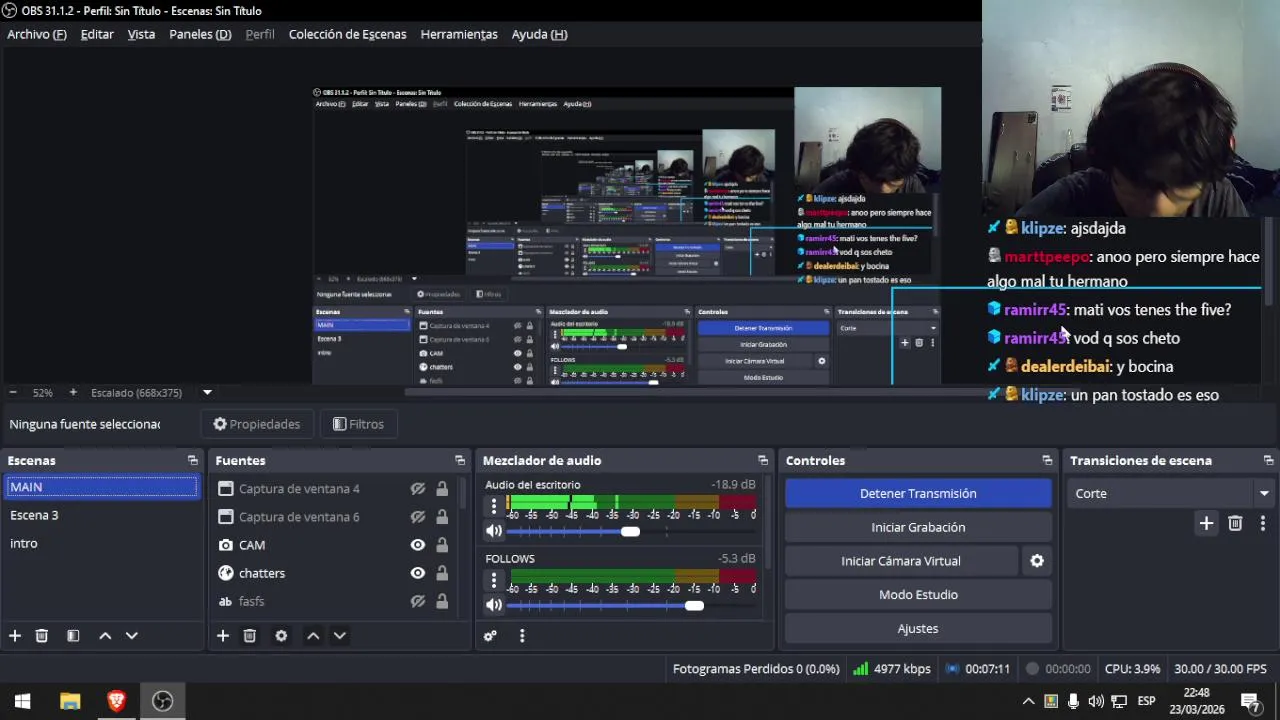
Task: Pop out the Mezclador de audio dock
Action: (763, 461)
